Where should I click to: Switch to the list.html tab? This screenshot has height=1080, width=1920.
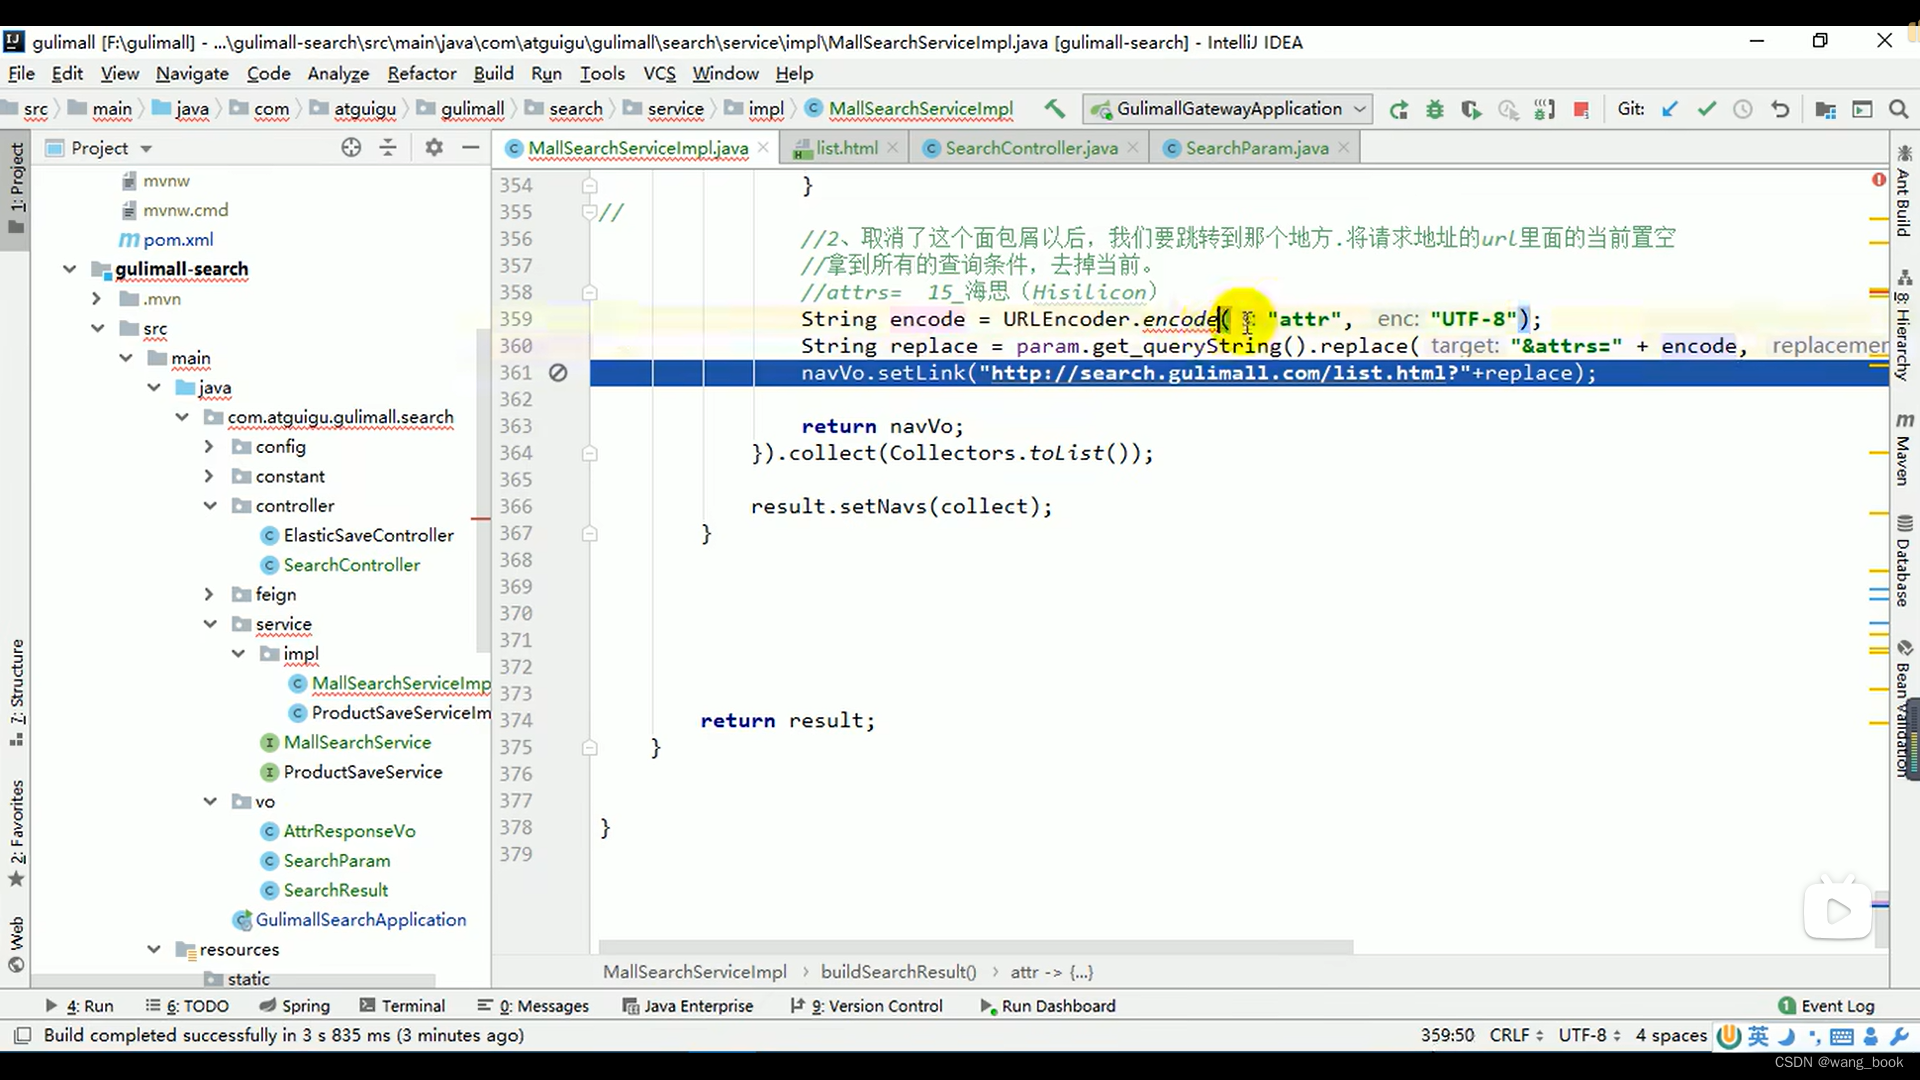846,148
